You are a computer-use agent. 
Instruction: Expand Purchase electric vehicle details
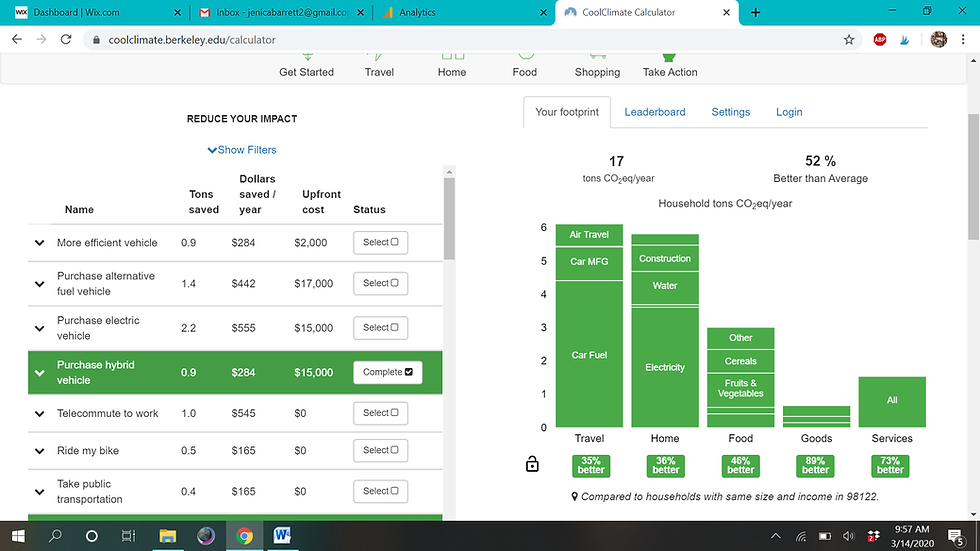coord(39,328)
